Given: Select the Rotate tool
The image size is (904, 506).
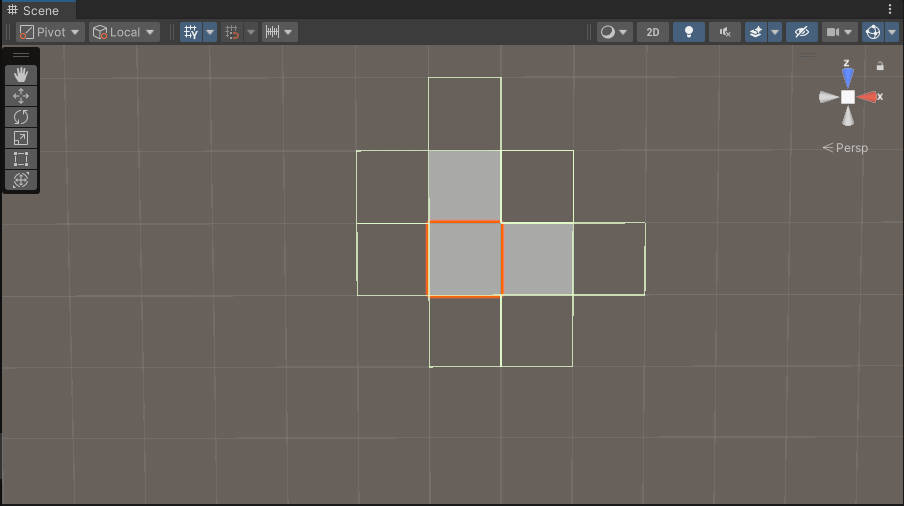Looking at the screenshot, I should tap(21, 117).
